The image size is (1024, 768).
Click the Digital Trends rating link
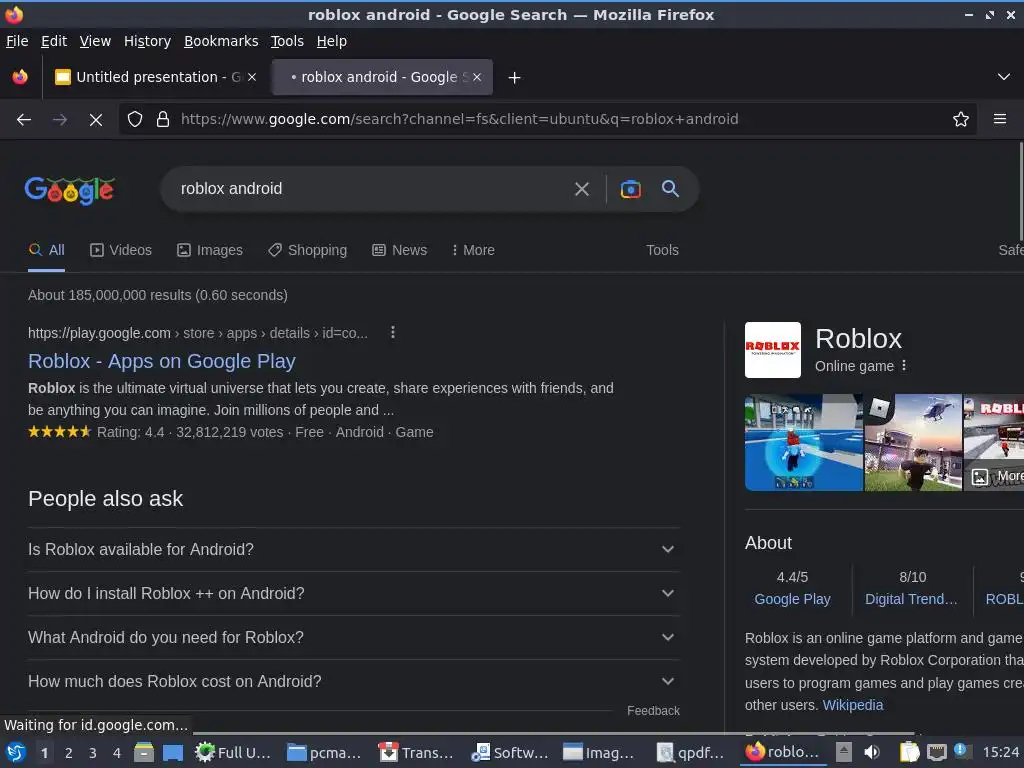click(911, 599)
